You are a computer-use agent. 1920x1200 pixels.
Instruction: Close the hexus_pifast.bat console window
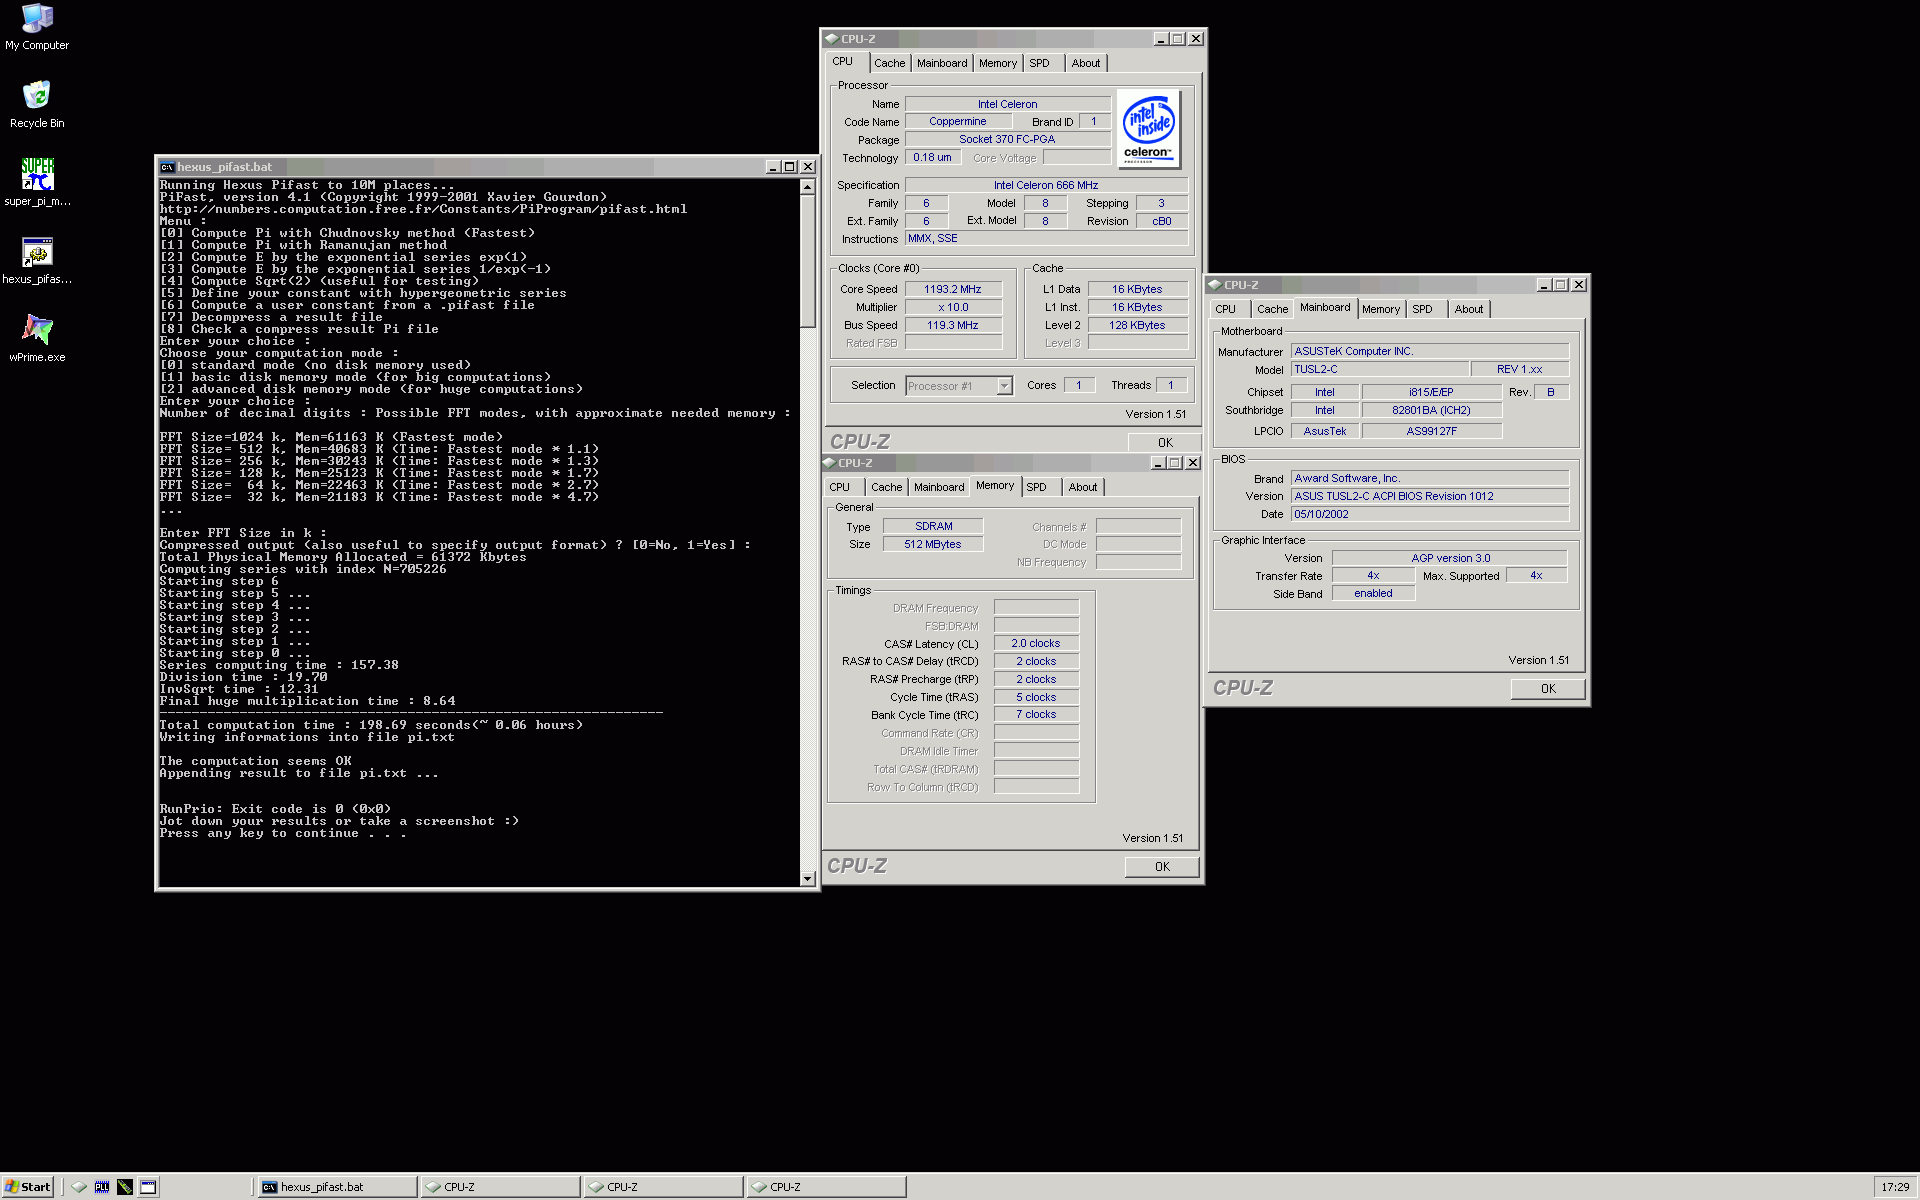click(808, 167)
